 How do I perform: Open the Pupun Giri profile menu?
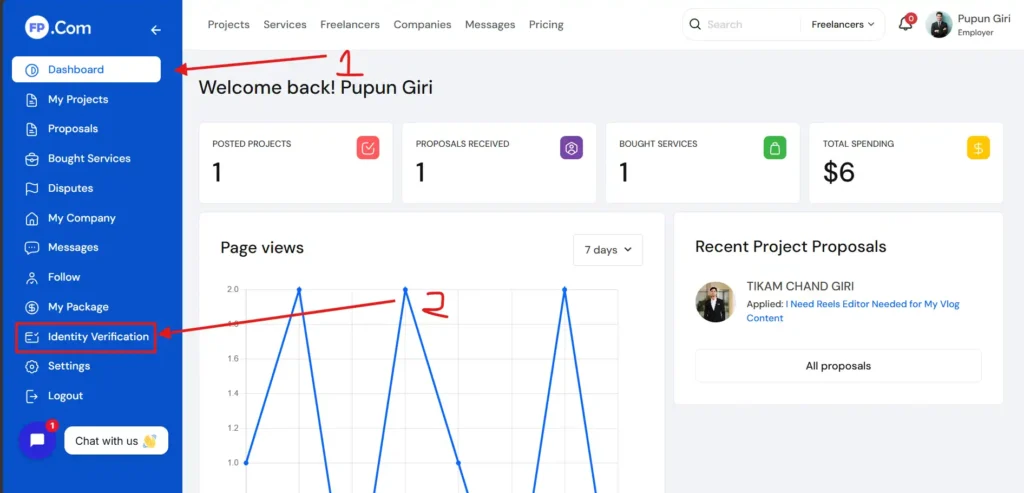[967, 24]
